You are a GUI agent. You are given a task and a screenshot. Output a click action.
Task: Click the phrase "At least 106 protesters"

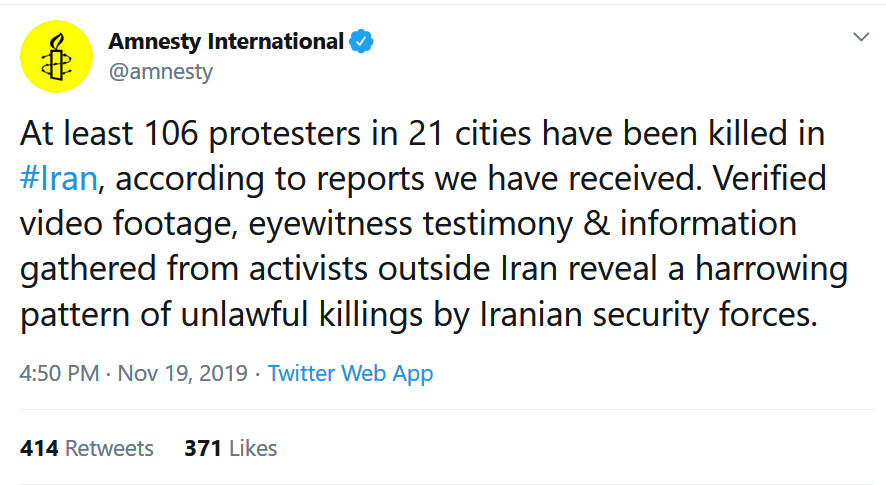point(160,135)
